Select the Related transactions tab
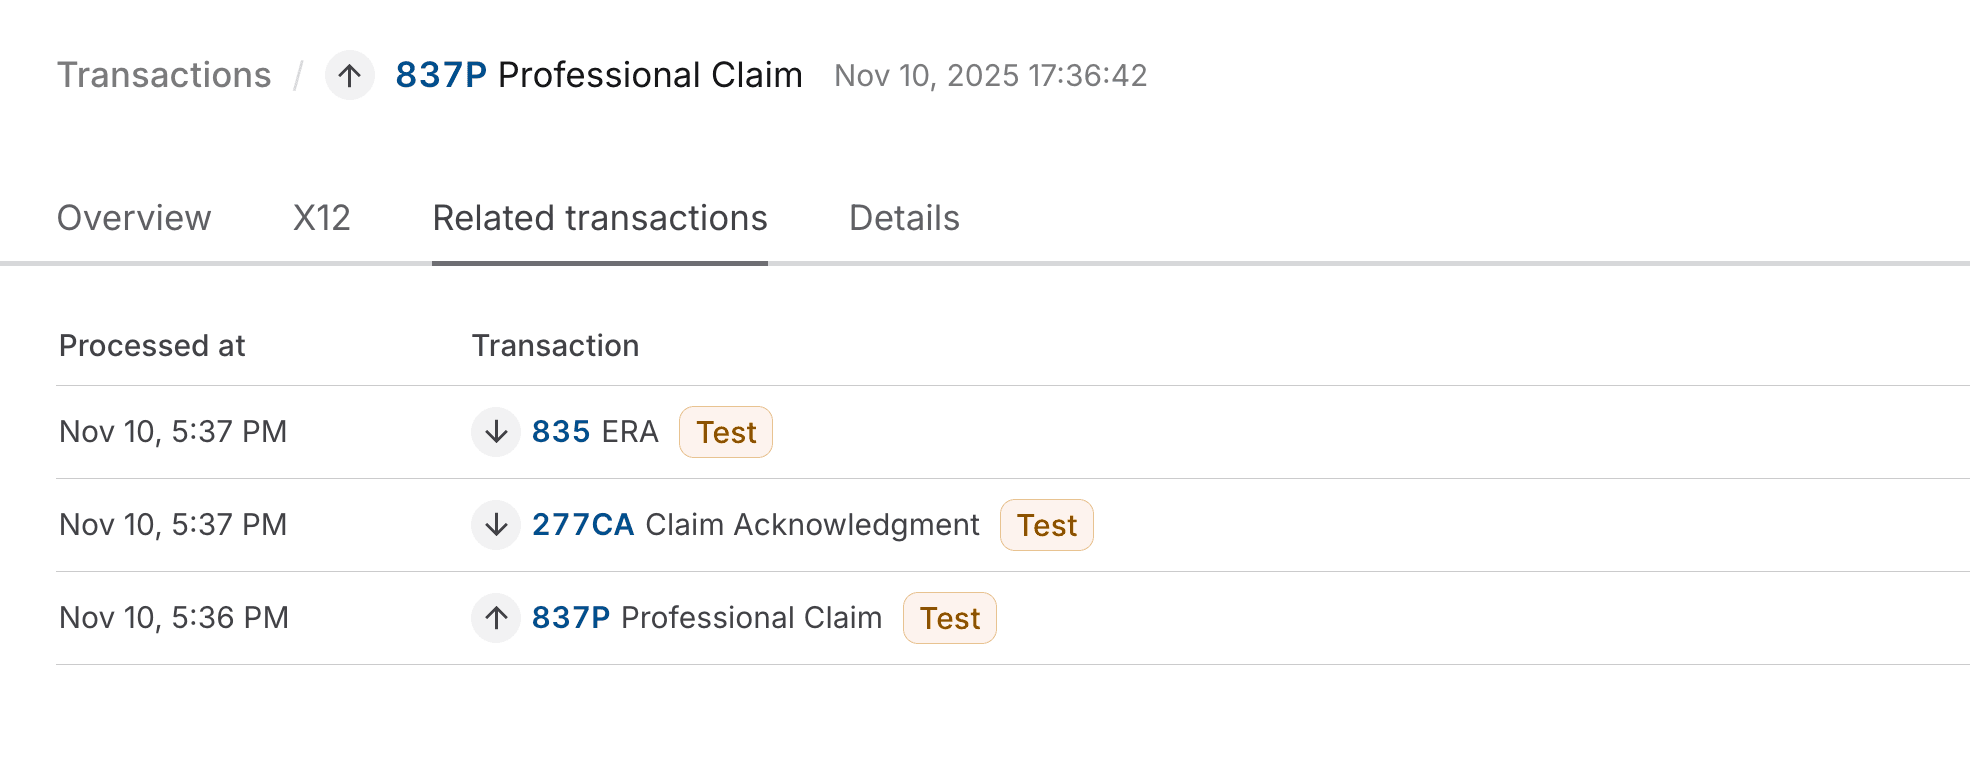This screenshot has width=1970, height=782. 599,218
